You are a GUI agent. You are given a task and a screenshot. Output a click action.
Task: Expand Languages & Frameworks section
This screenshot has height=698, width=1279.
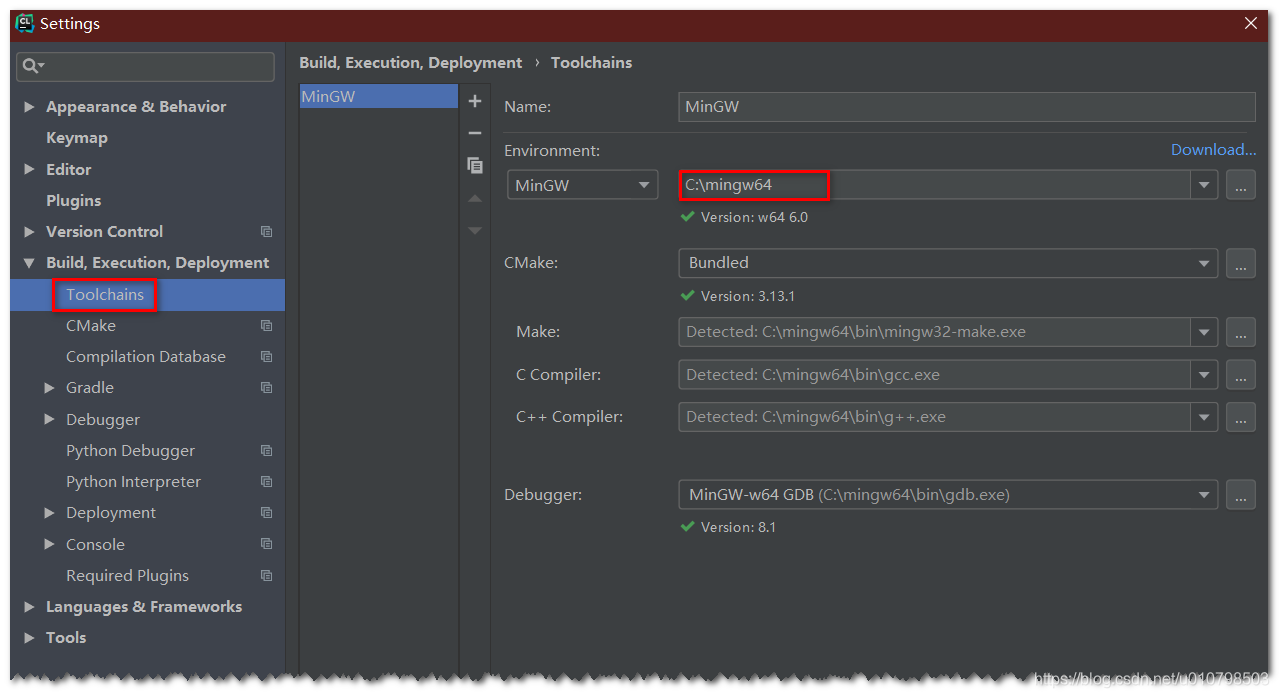click(29, 607)
